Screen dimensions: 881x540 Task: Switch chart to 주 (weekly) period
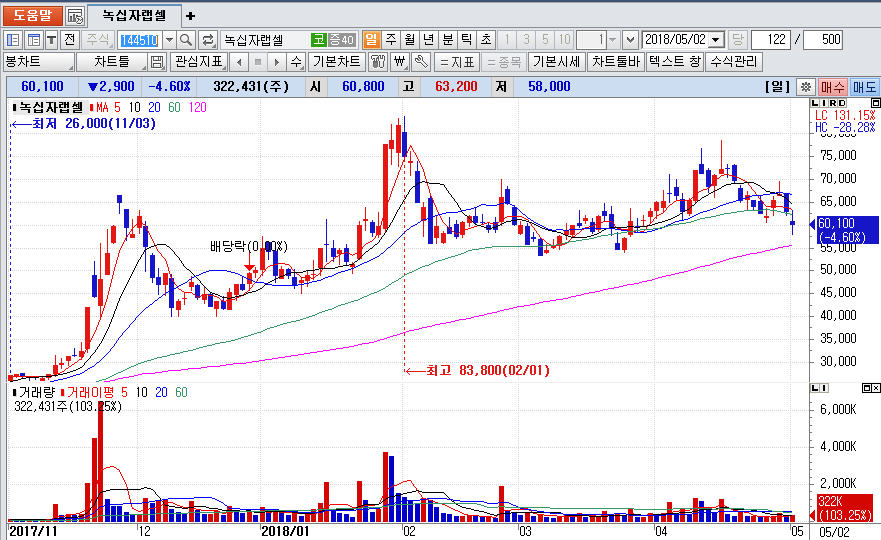tap(390, 40)
